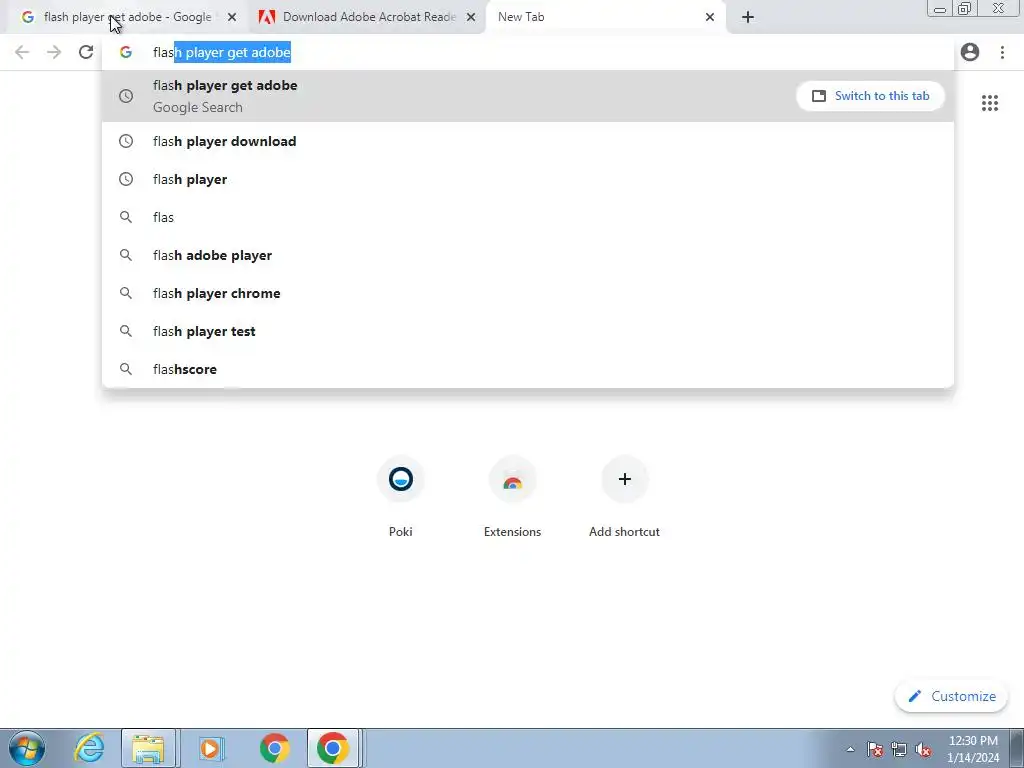The height and width of the screenshot is (768, 1024).
Task: Open Chrome's three-dot menu
Action: pos(1002,52)
